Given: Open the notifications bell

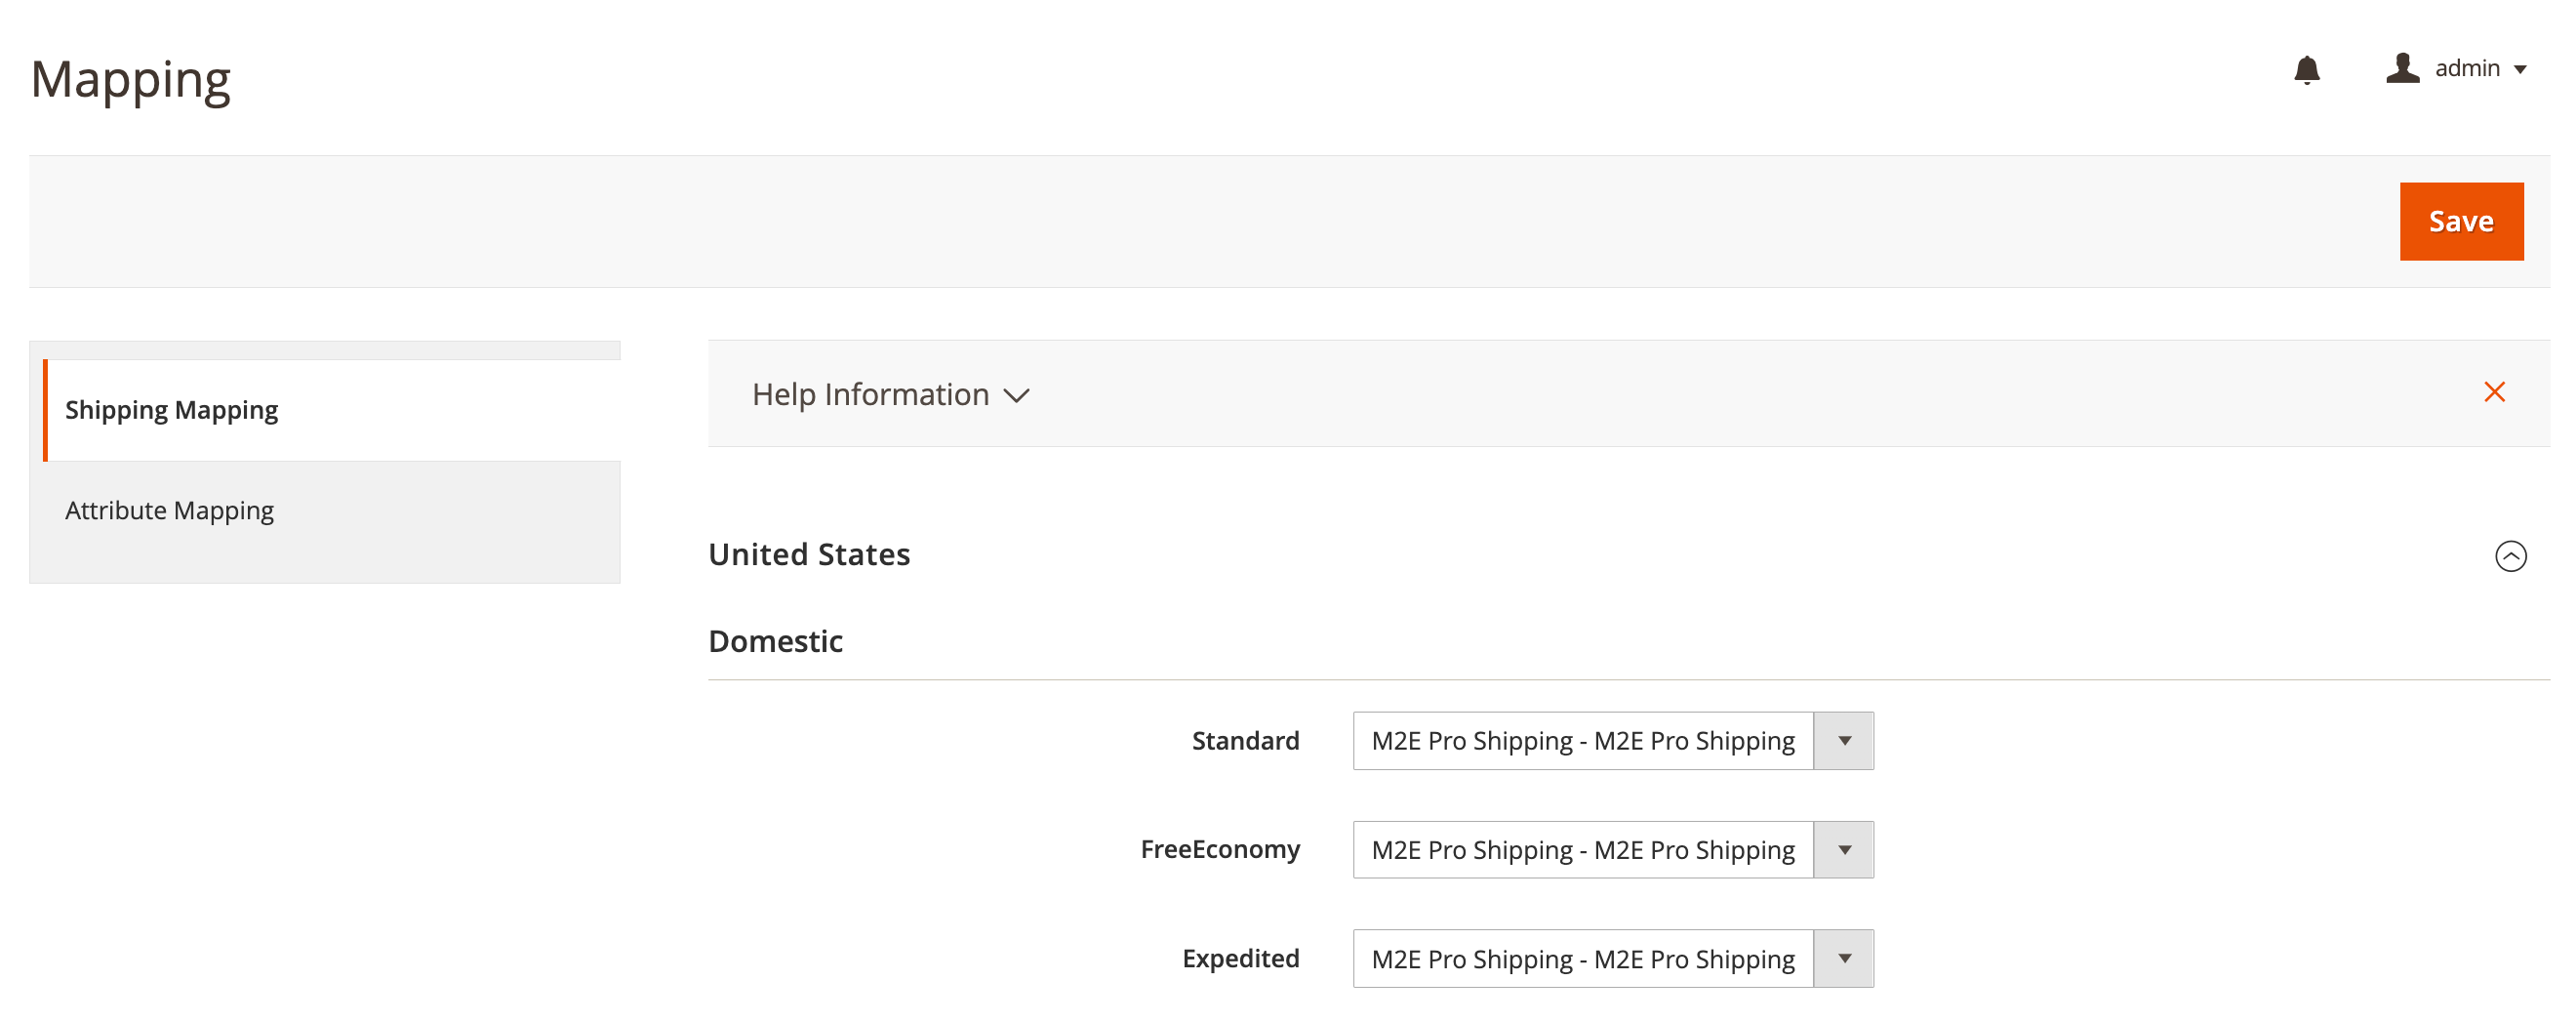Looking at the screenshot, I should click(2306, 70).
